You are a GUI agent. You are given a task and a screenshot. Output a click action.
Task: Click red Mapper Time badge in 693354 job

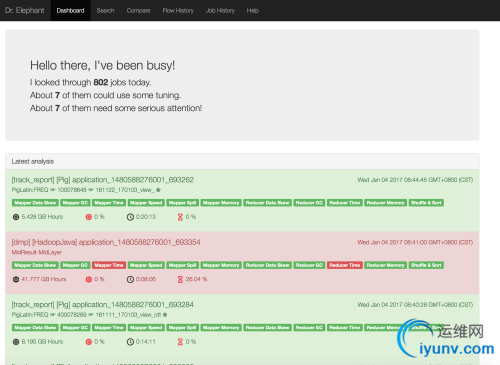109,265
